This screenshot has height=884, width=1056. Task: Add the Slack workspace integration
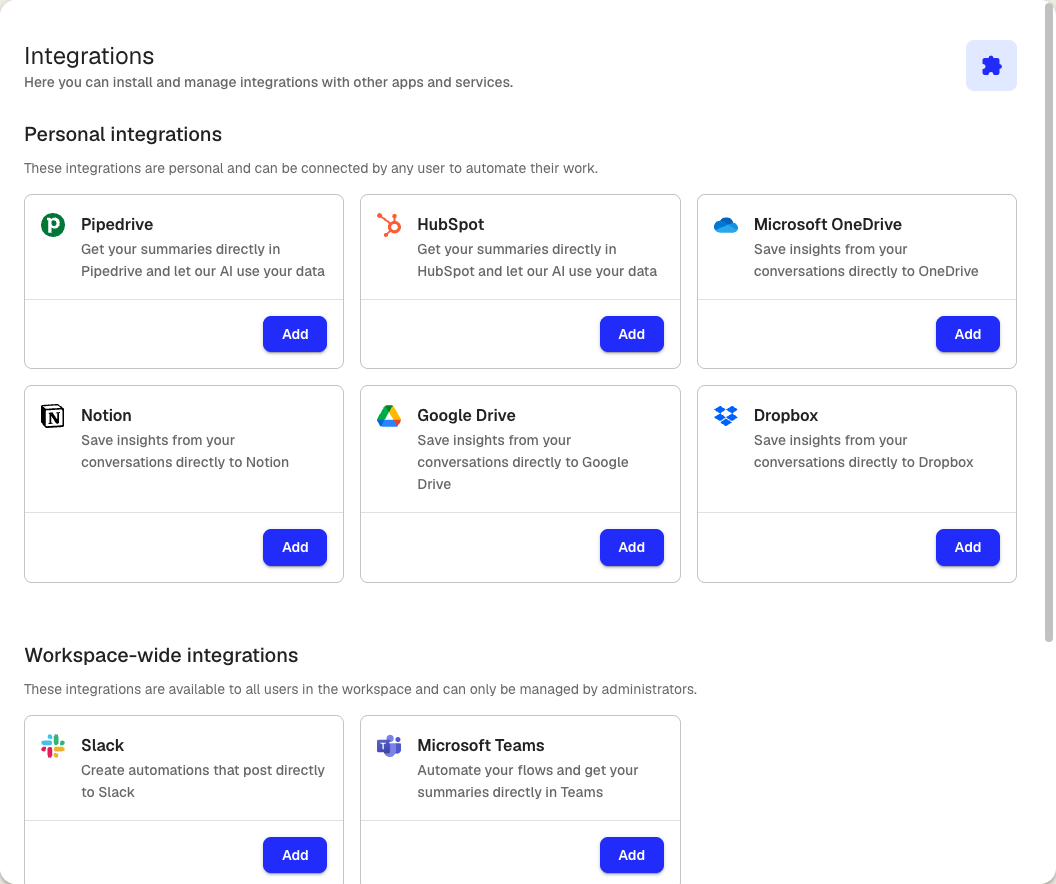295,855
